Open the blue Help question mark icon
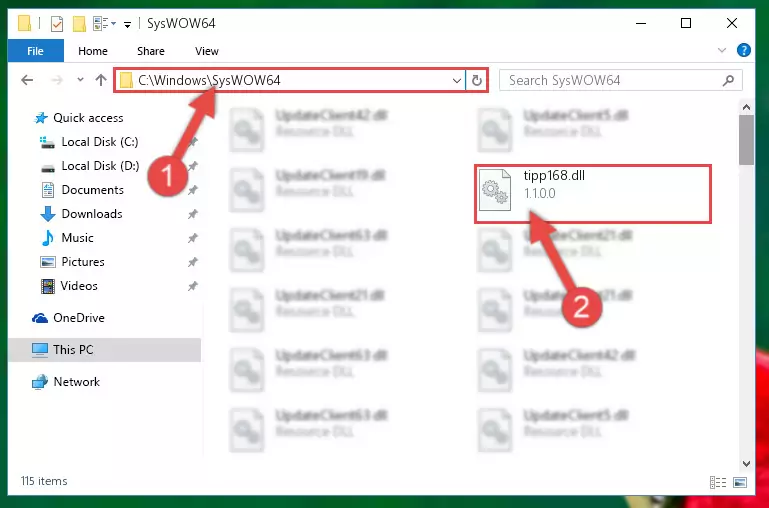 (743, 50)
